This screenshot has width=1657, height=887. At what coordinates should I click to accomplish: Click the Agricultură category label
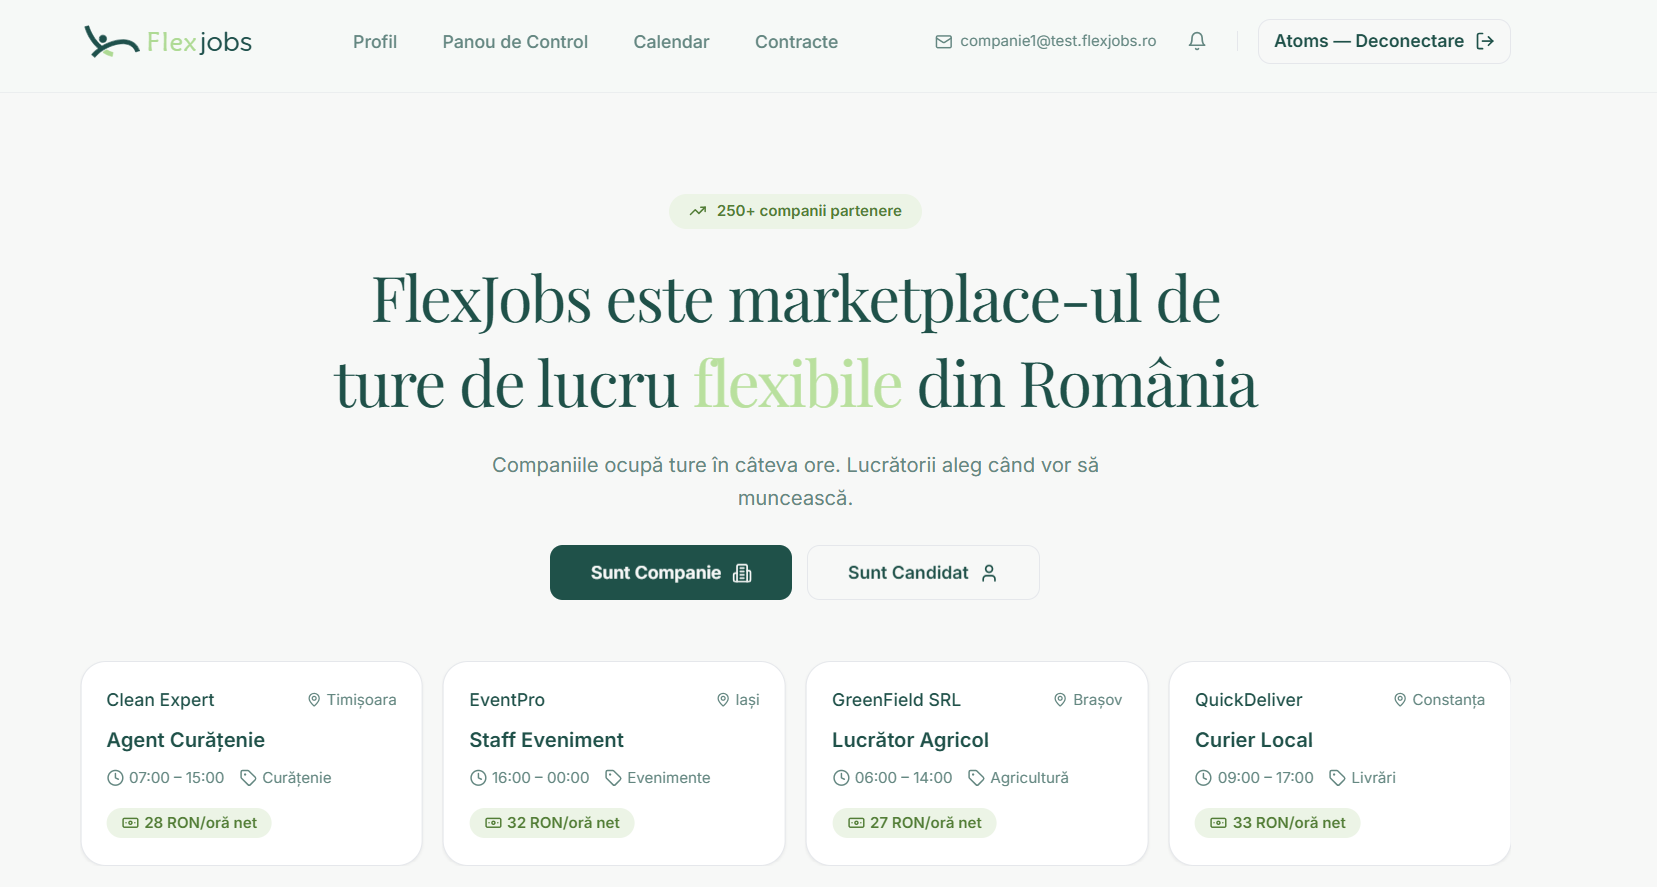(1029, 778)
